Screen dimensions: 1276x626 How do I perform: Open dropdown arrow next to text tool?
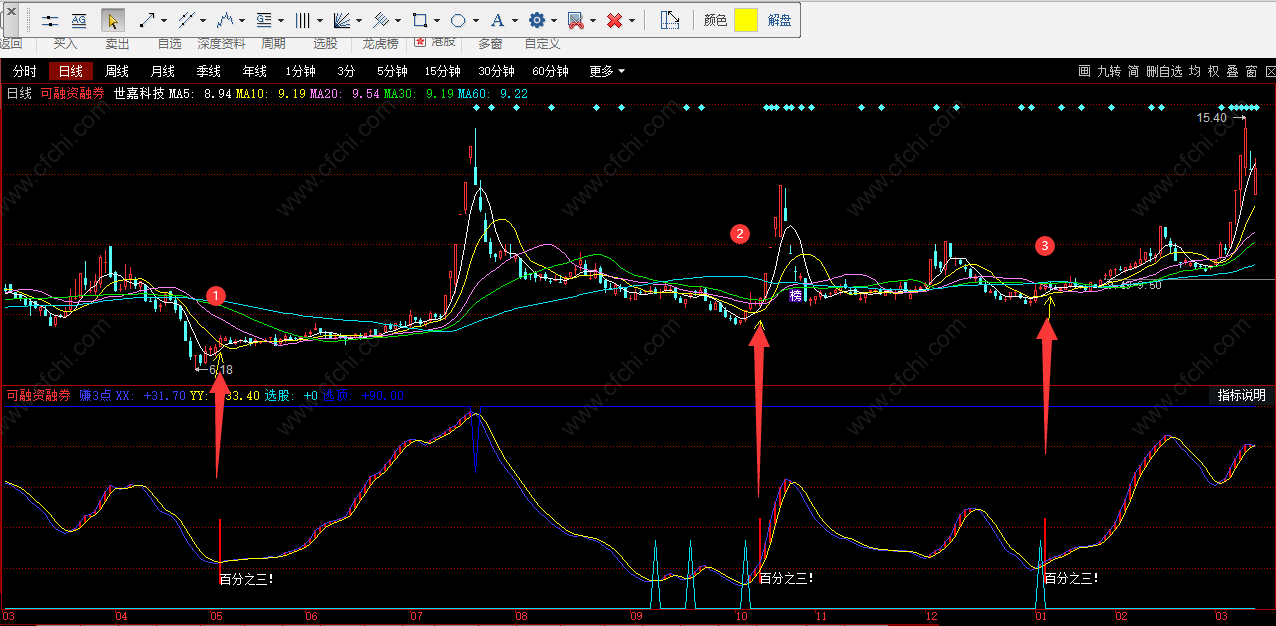pyautogui.click(x=515, y=20)
